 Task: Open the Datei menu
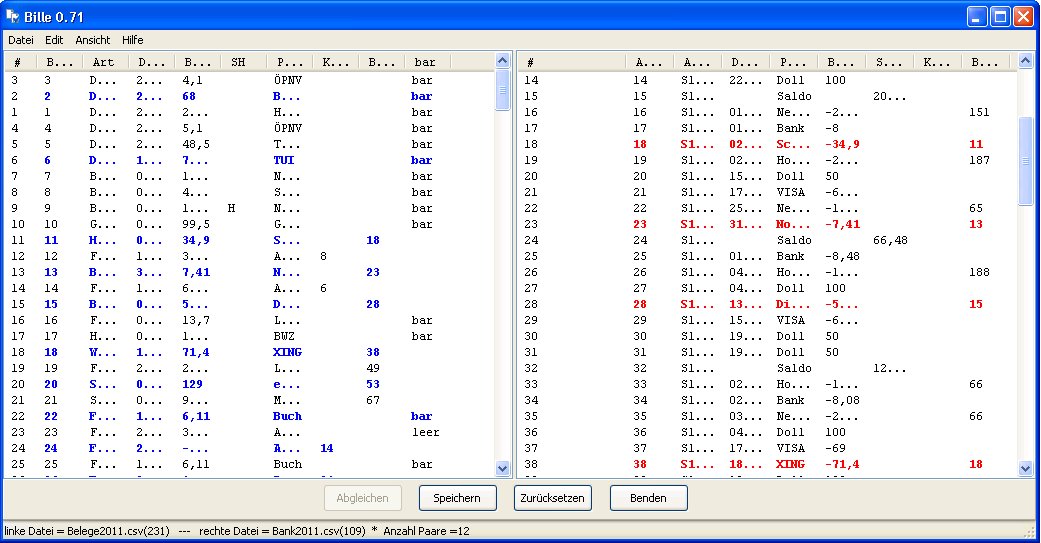[21, 40]
